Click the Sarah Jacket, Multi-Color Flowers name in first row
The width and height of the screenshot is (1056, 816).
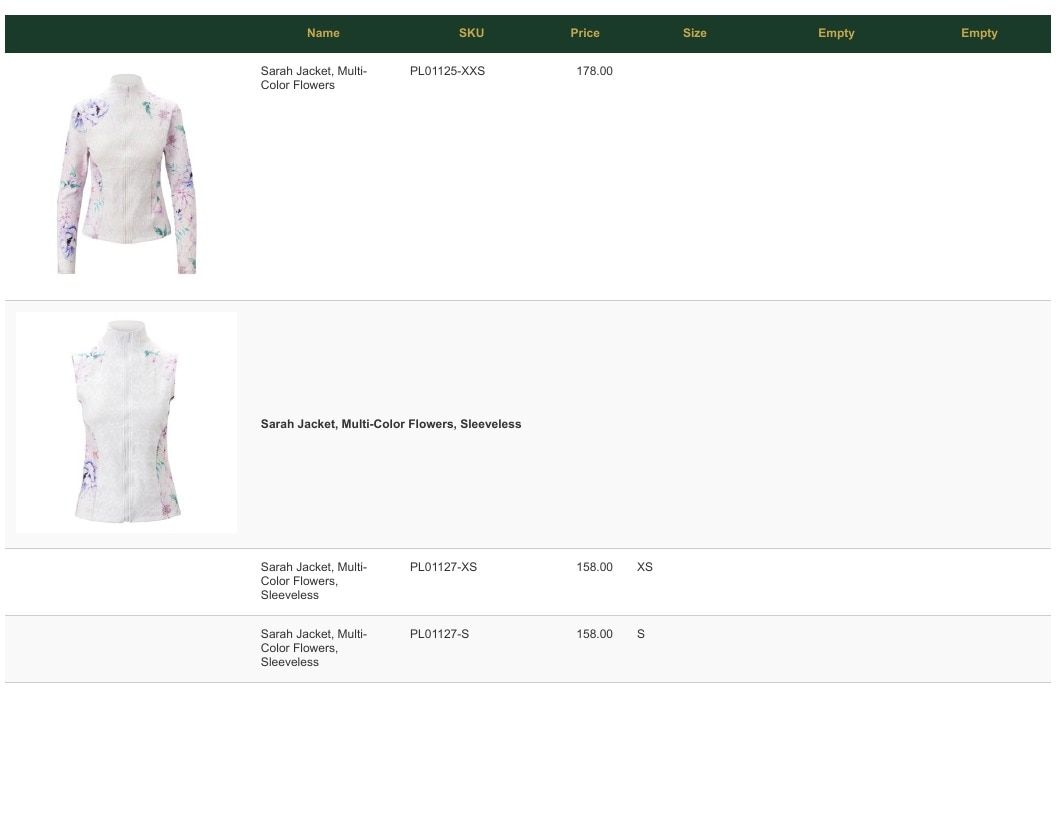tap(314, 78)
